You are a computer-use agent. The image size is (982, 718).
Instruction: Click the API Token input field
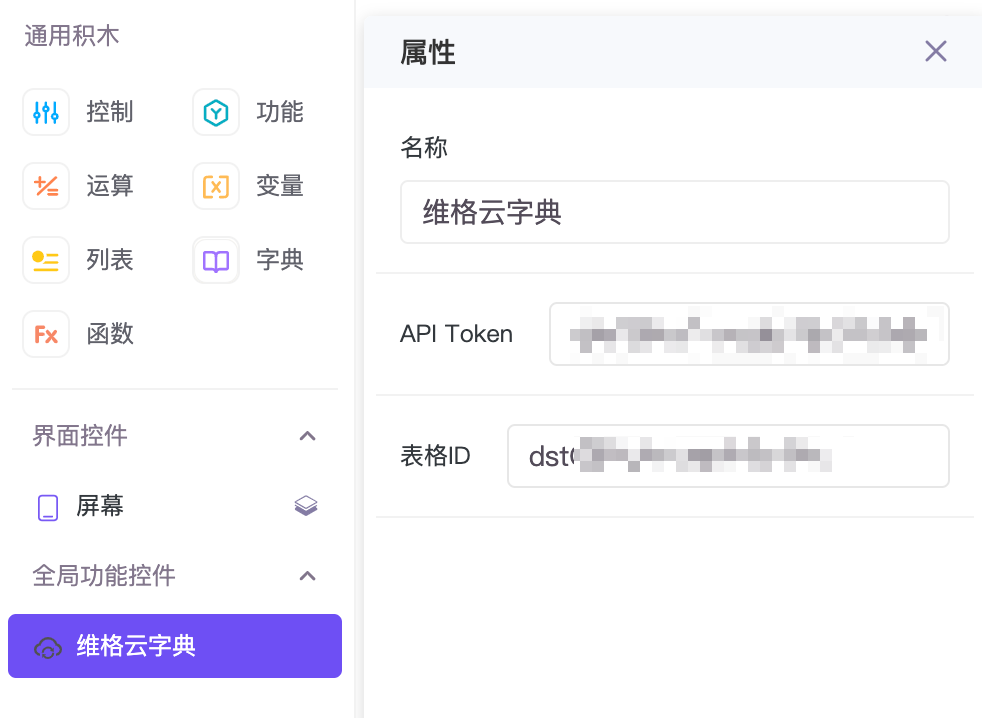point(749,334)
